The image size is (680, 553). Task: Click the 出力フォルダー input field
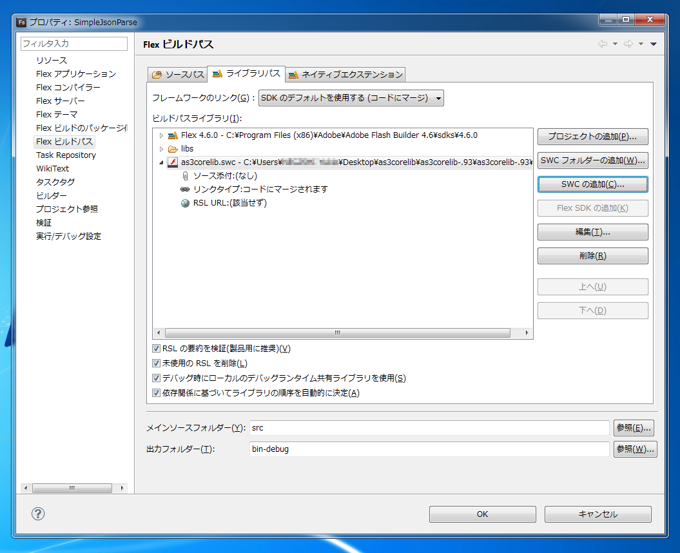pos(429,449)
